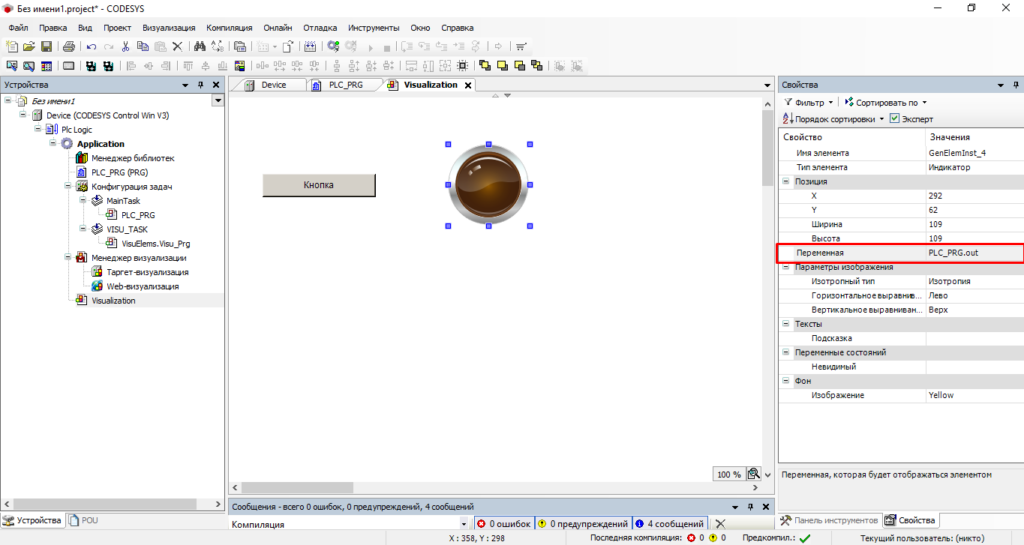This screenshot has height=545, width=1024.
Task: Click the Find binoculars icon
Action: pos(200,46)
